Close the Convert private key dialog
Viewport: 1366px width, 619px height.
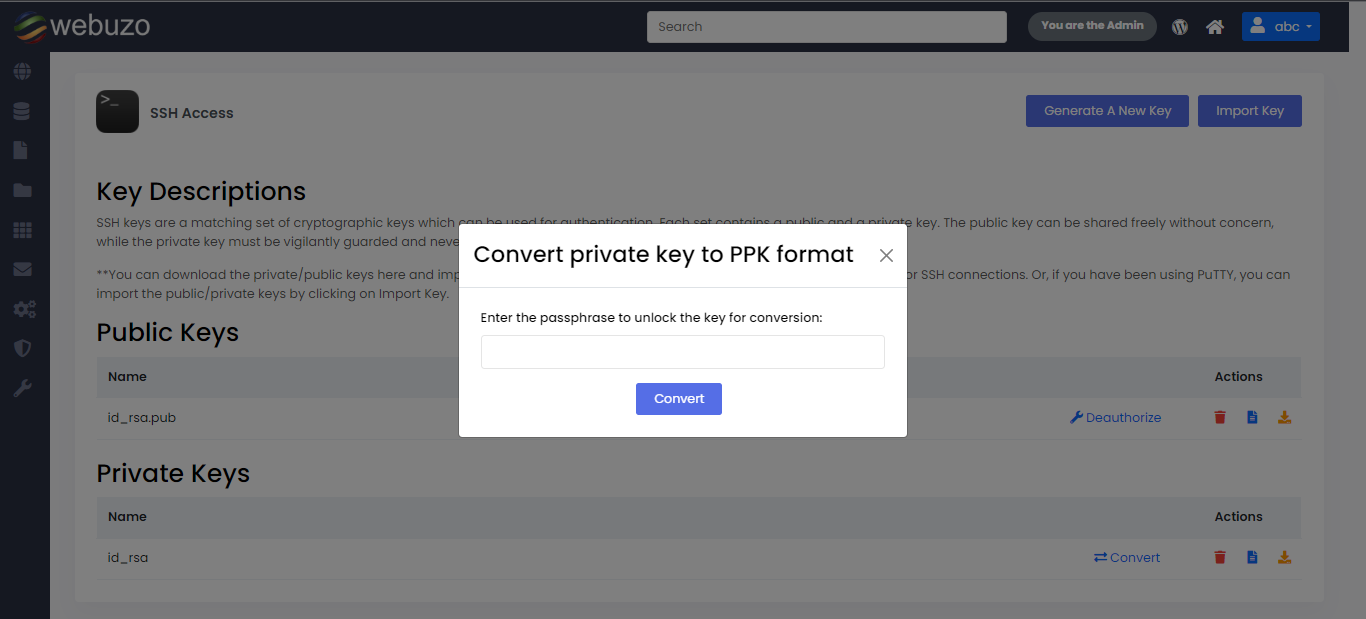point(886,256)
